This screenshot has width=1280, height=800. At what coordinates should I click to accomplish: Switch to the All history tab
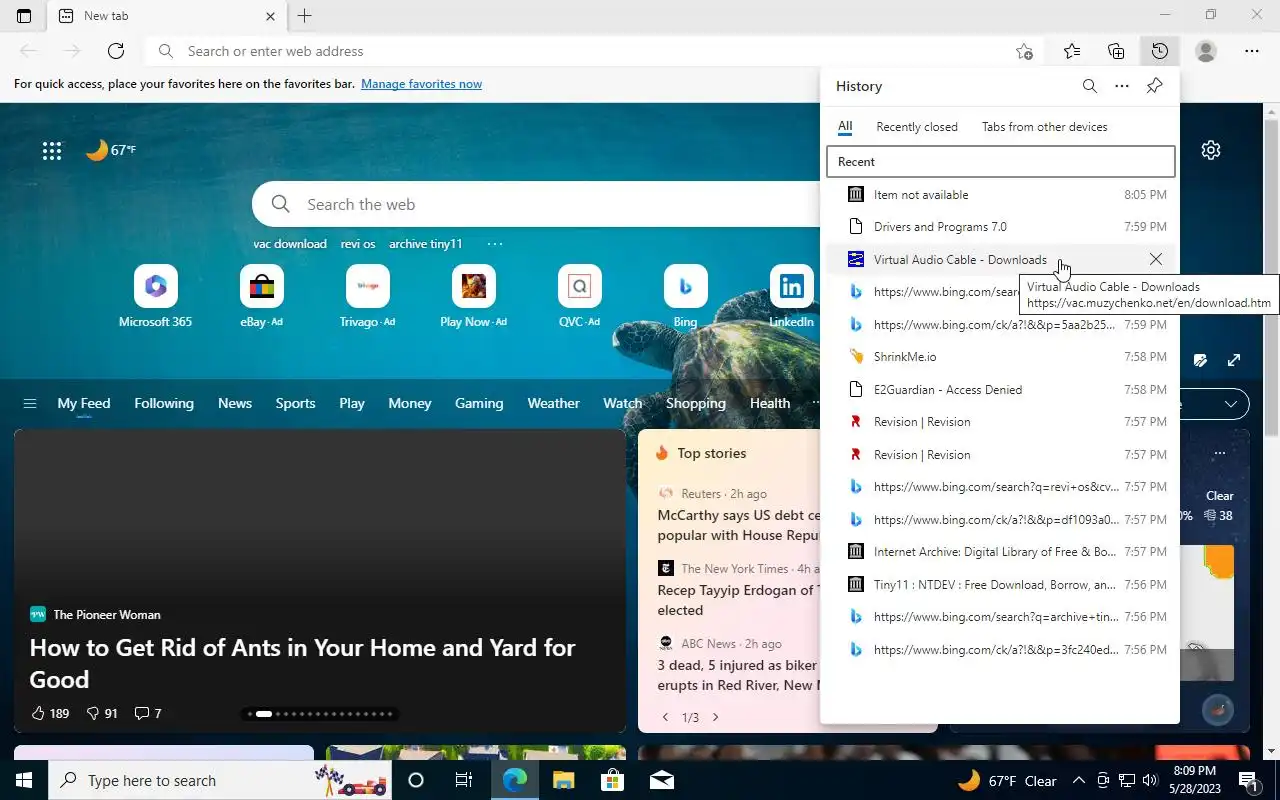pos(845,127)
